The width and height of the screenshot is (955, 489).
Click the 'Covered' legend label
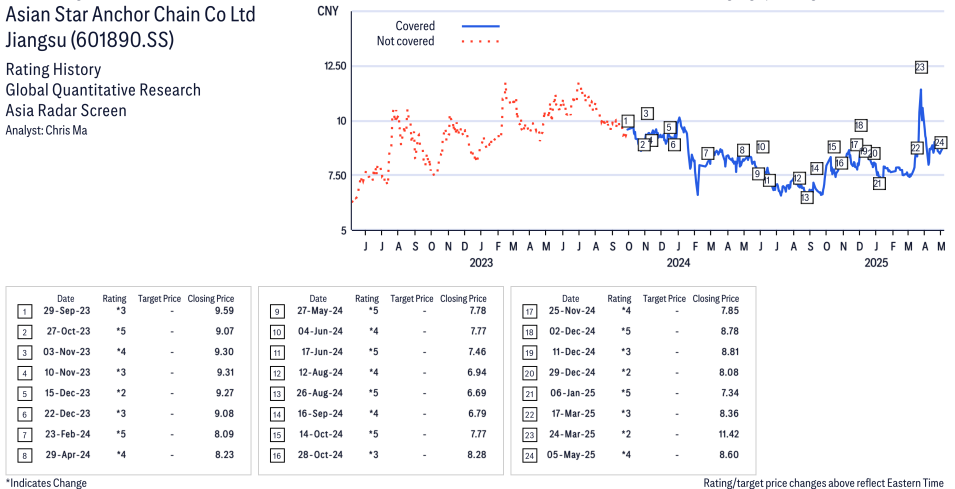(x=415, y=26)
